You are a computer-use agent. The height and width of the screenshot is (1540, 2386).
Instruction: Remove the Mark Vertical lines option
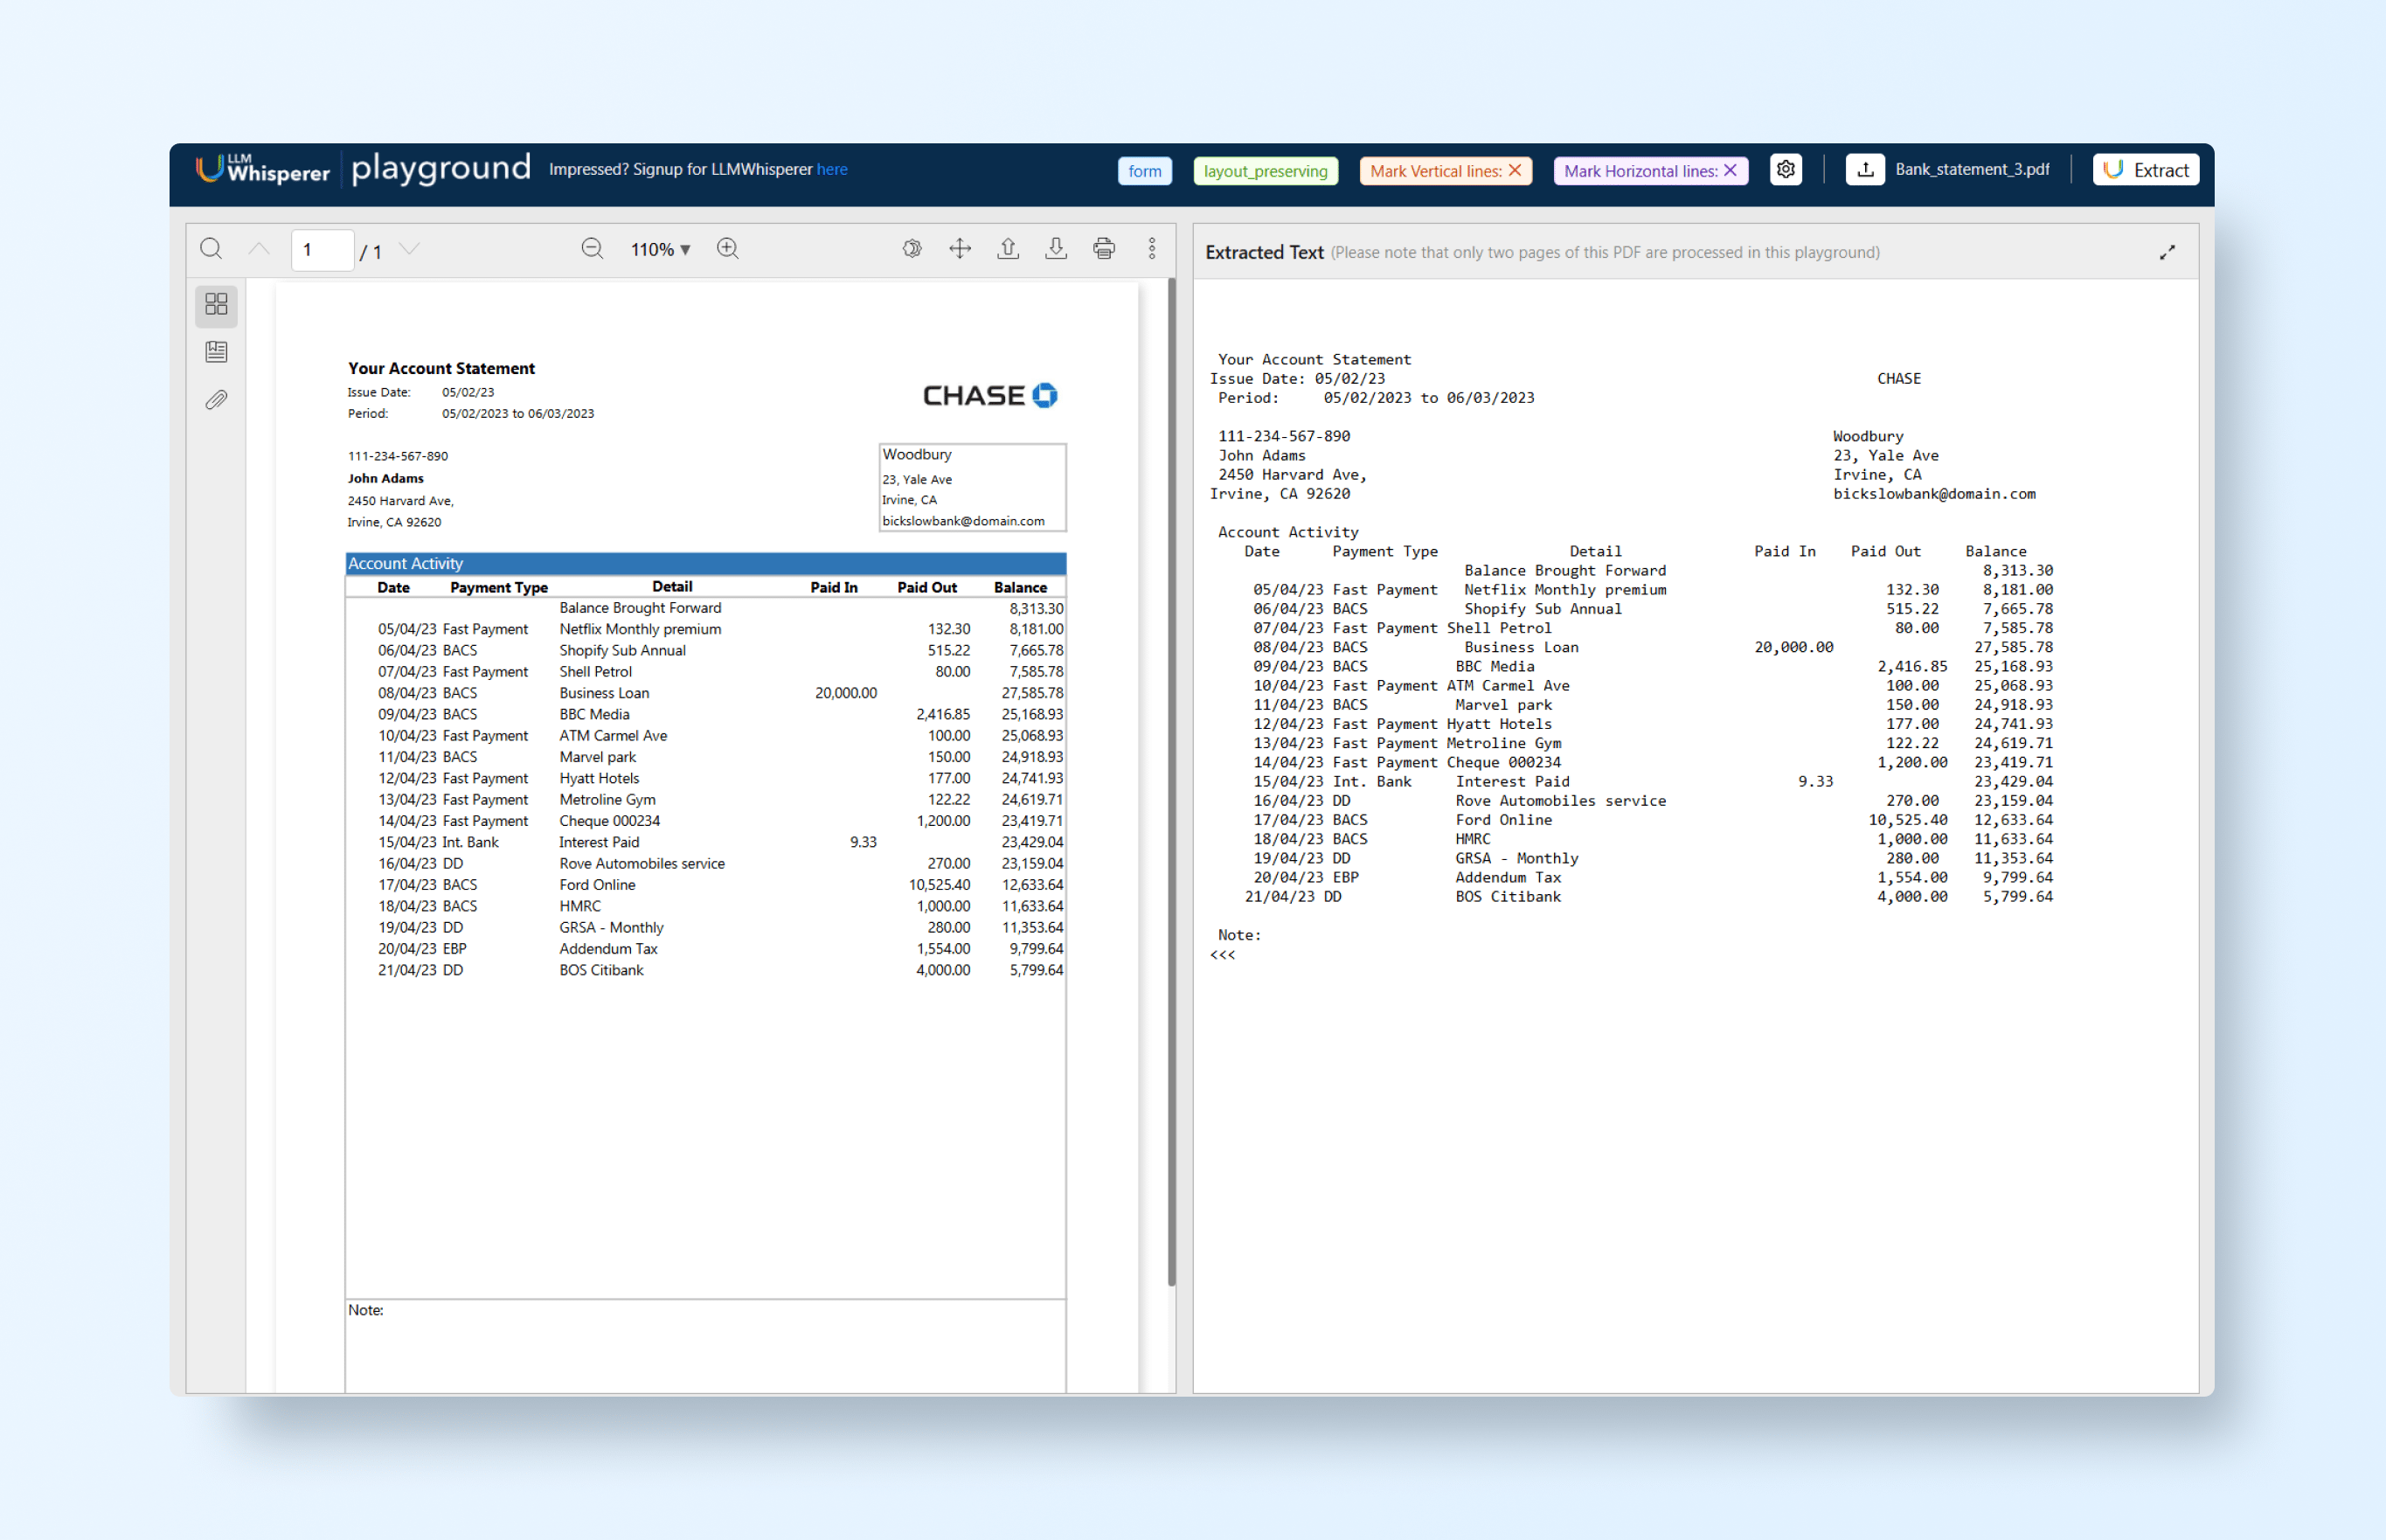pos(1515,171)
